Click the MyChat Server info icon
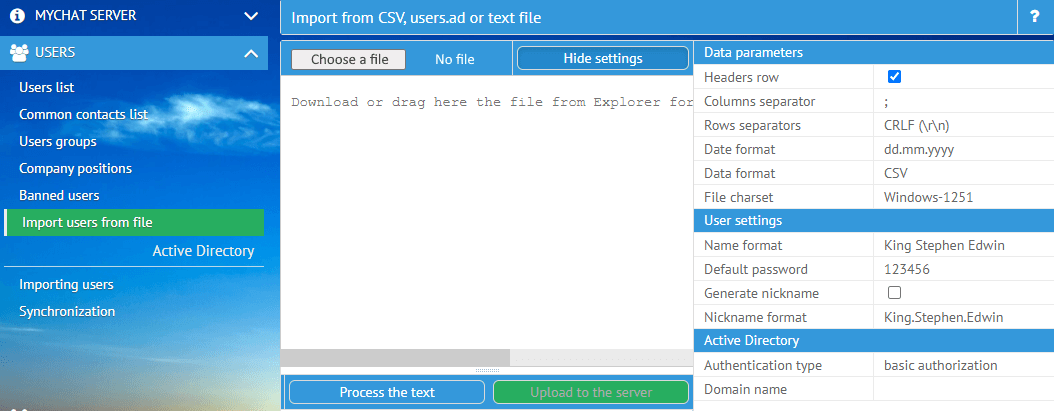Screen dimensions: 1054x411 (17, 16)
